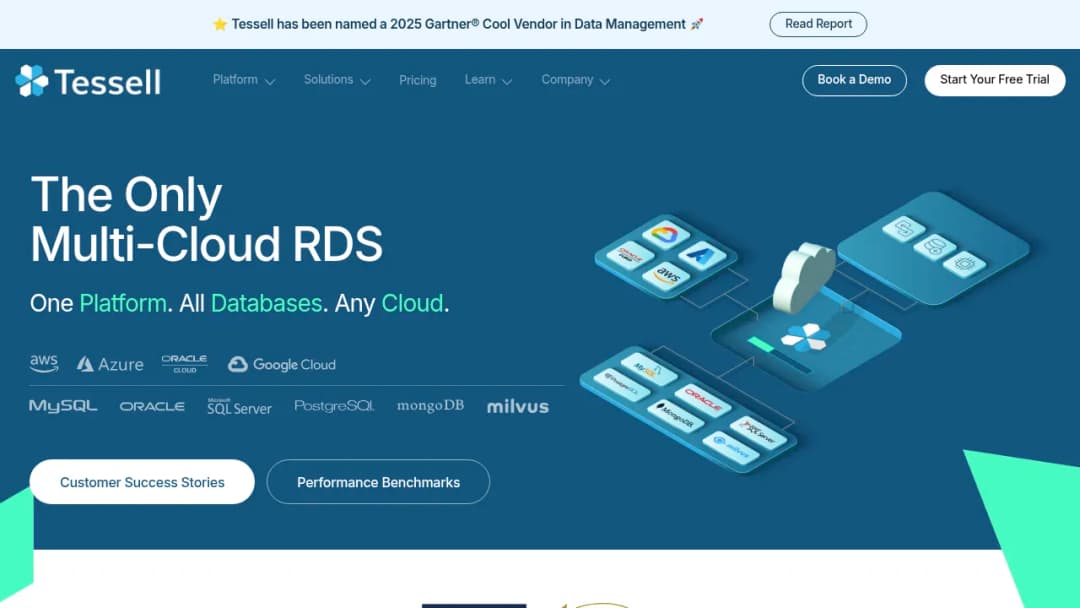Click the star icon in the announcement bar
The image size is (1080, 608).
[x=220, y=24]
